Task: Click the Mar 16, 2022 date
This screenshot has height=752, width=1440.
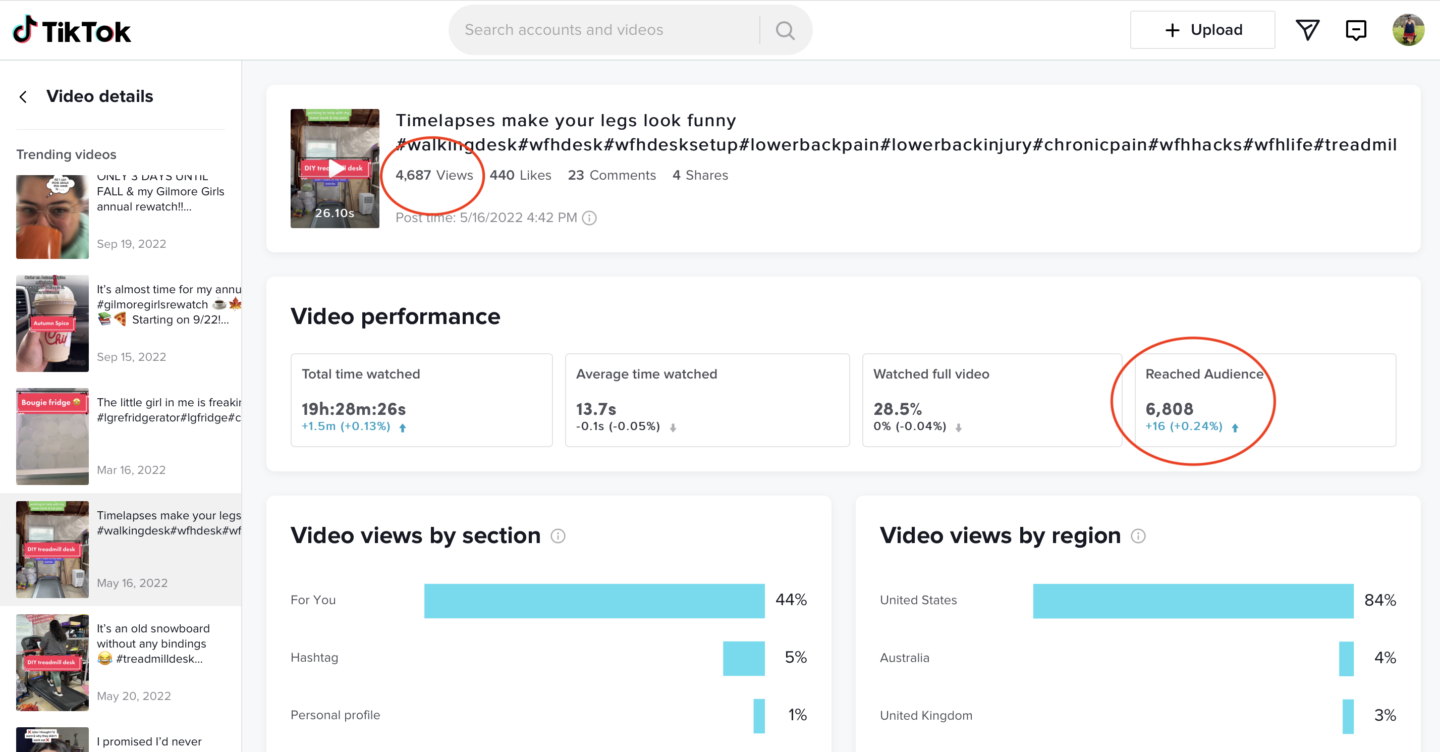Action: click(131, 470)
